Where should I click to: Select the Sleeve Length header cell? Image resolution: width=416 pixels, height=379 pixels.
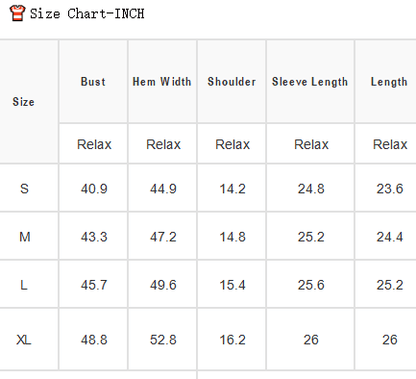click(310, 82)
